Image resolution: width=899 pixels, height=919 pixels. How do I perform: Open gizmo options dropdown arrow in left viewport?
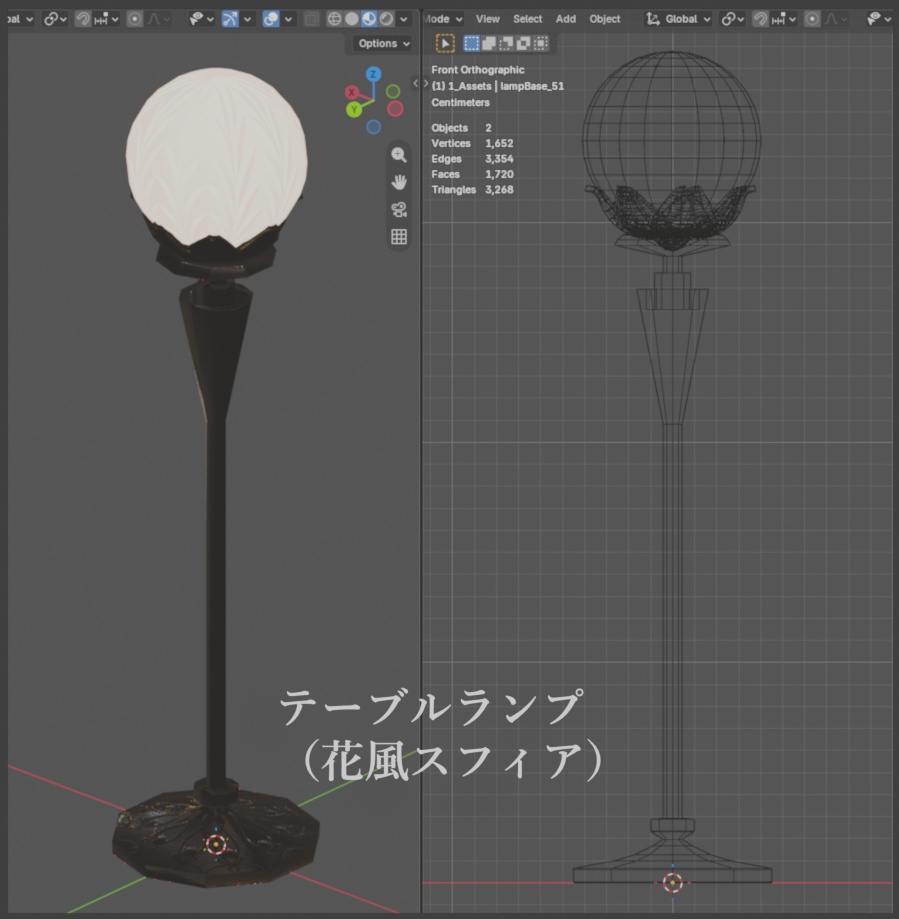[247, 19]
